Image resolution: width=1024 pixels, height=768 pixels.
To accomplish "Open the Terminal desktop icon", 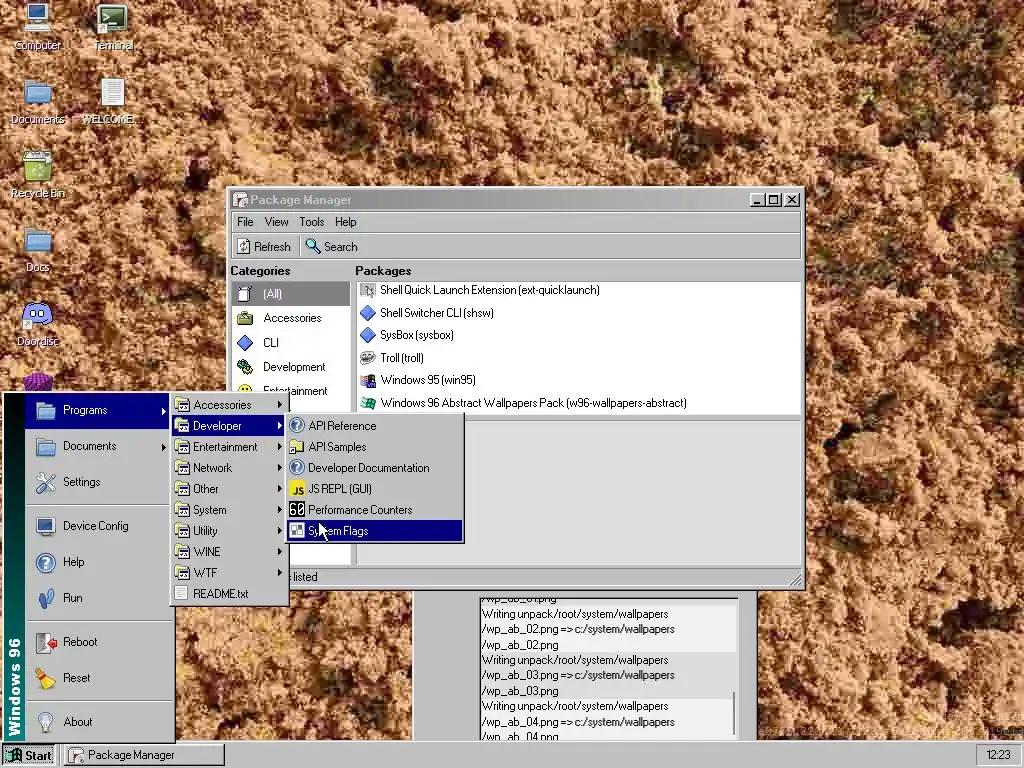I will pyautogui.click(x=112, y=26).
